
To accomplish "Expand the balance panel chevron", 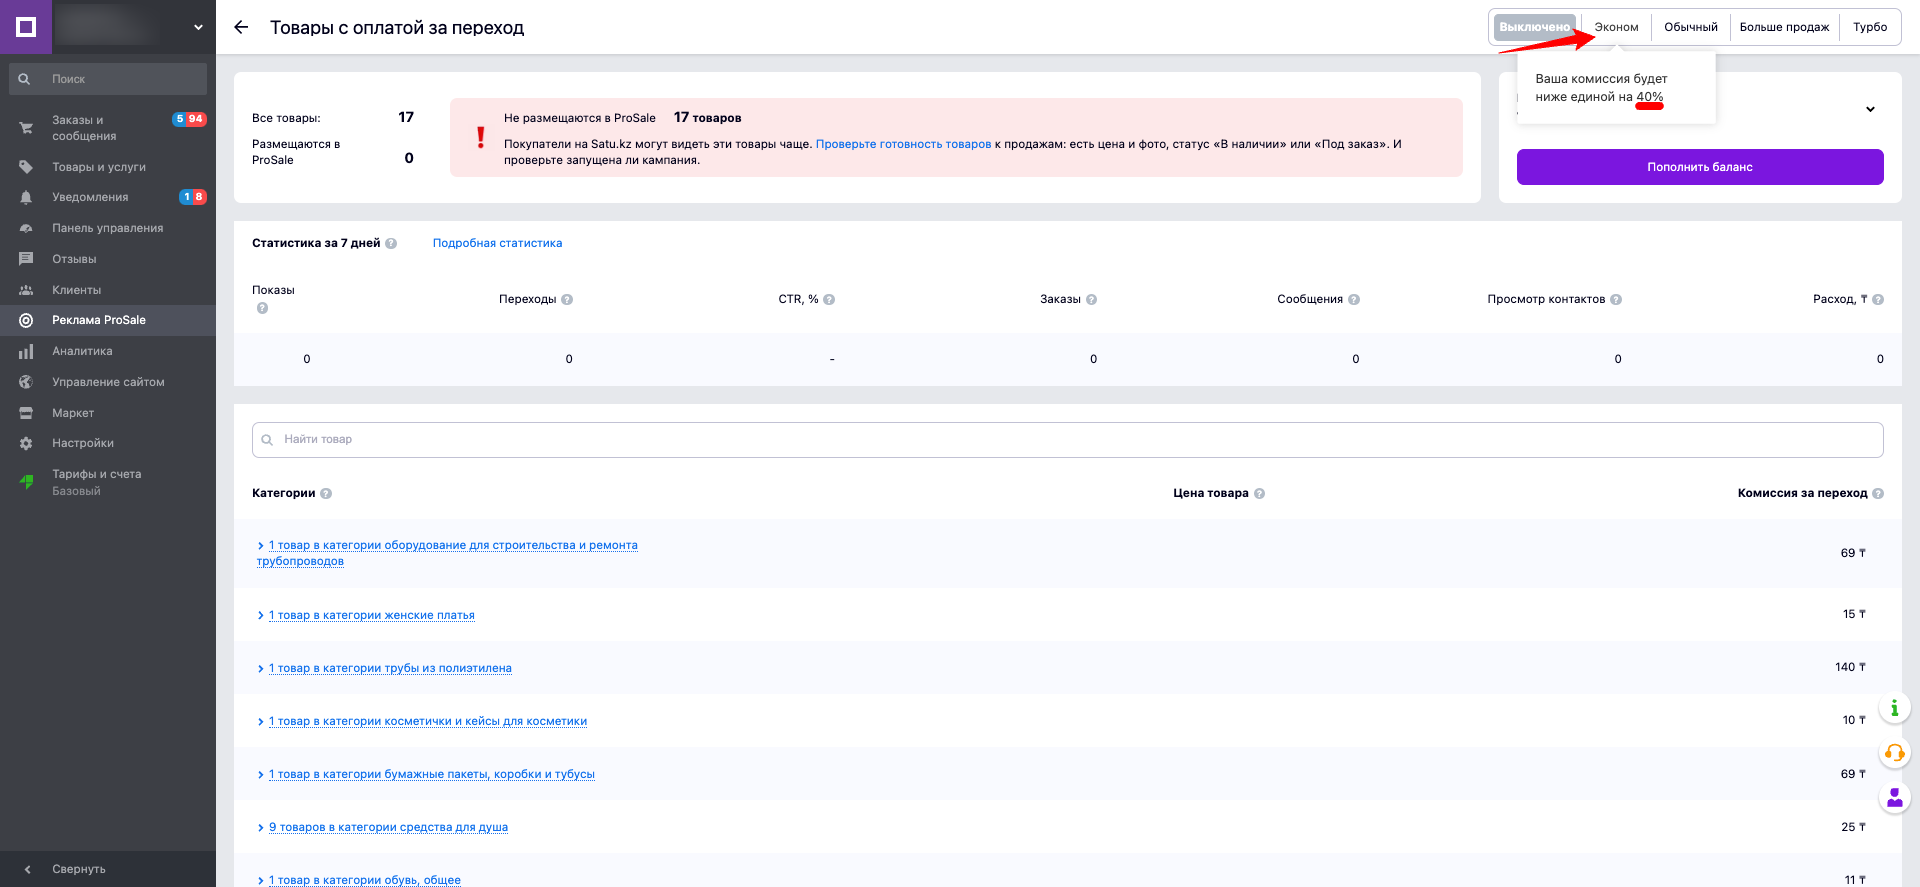I will [1870, 109].
